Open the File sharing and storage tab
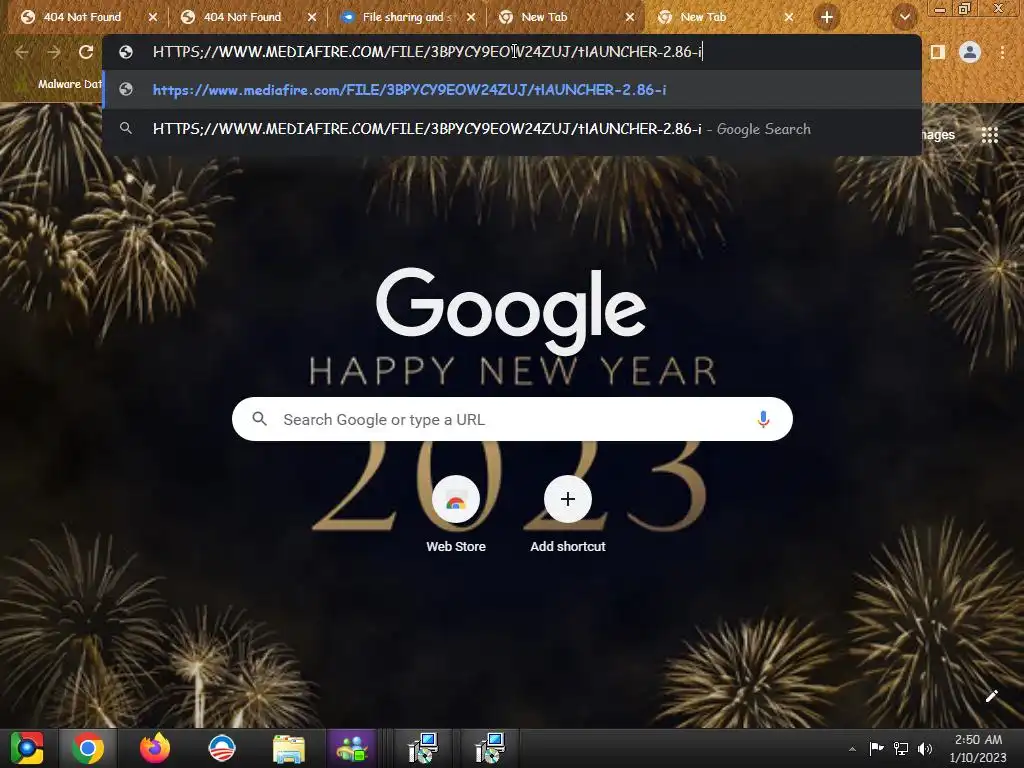Viewport: 1024px width, 768px height. 406,17
